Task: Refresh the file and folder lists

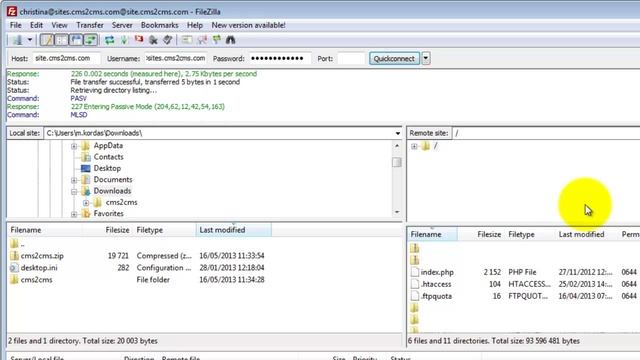Action: tap(109, 40)
